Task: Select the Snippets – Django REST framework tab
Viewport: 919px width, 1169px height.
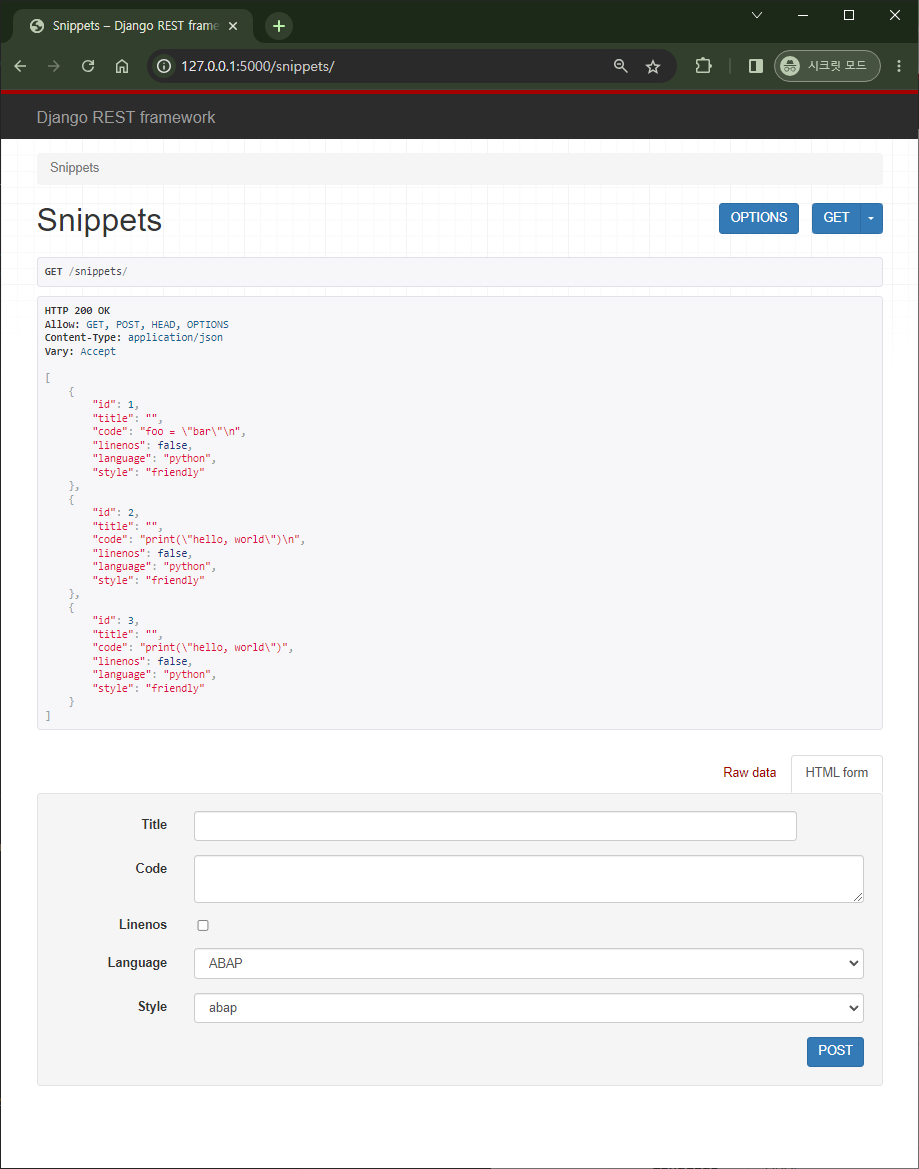Action: point(134,26)
